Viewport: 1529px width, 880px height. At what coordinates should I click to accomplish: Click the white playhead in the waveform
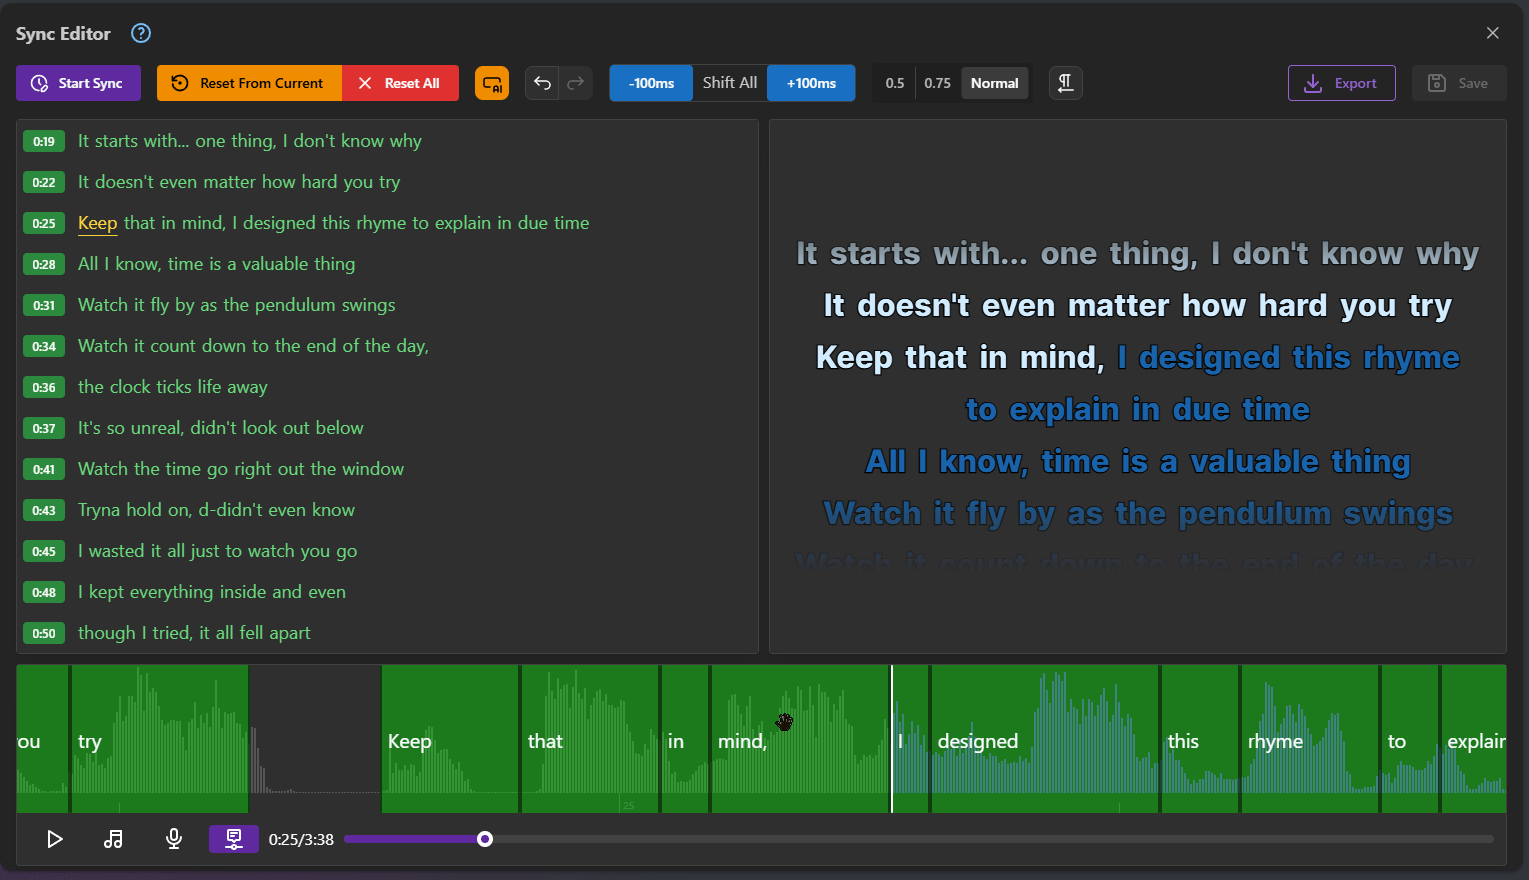coord(892,739)
